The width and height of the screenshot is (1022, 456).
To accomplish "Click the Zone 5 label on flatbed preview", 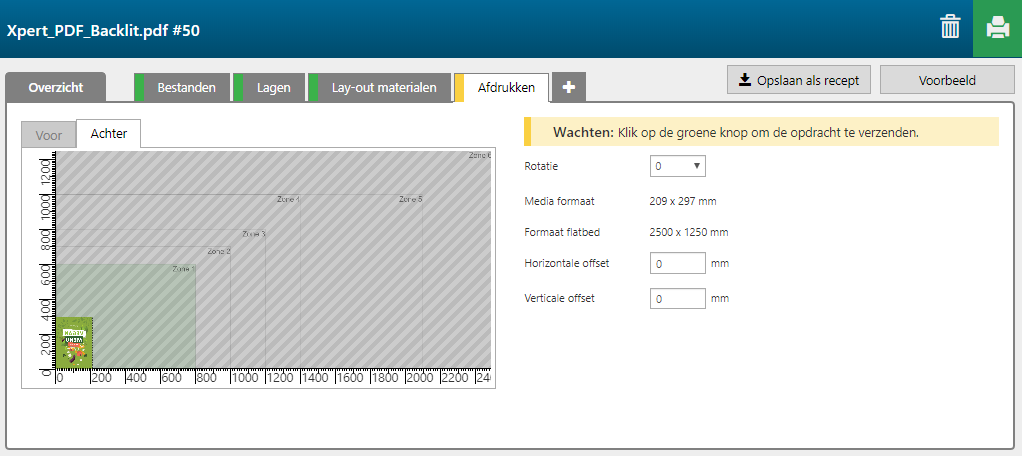I will [410, 200].
